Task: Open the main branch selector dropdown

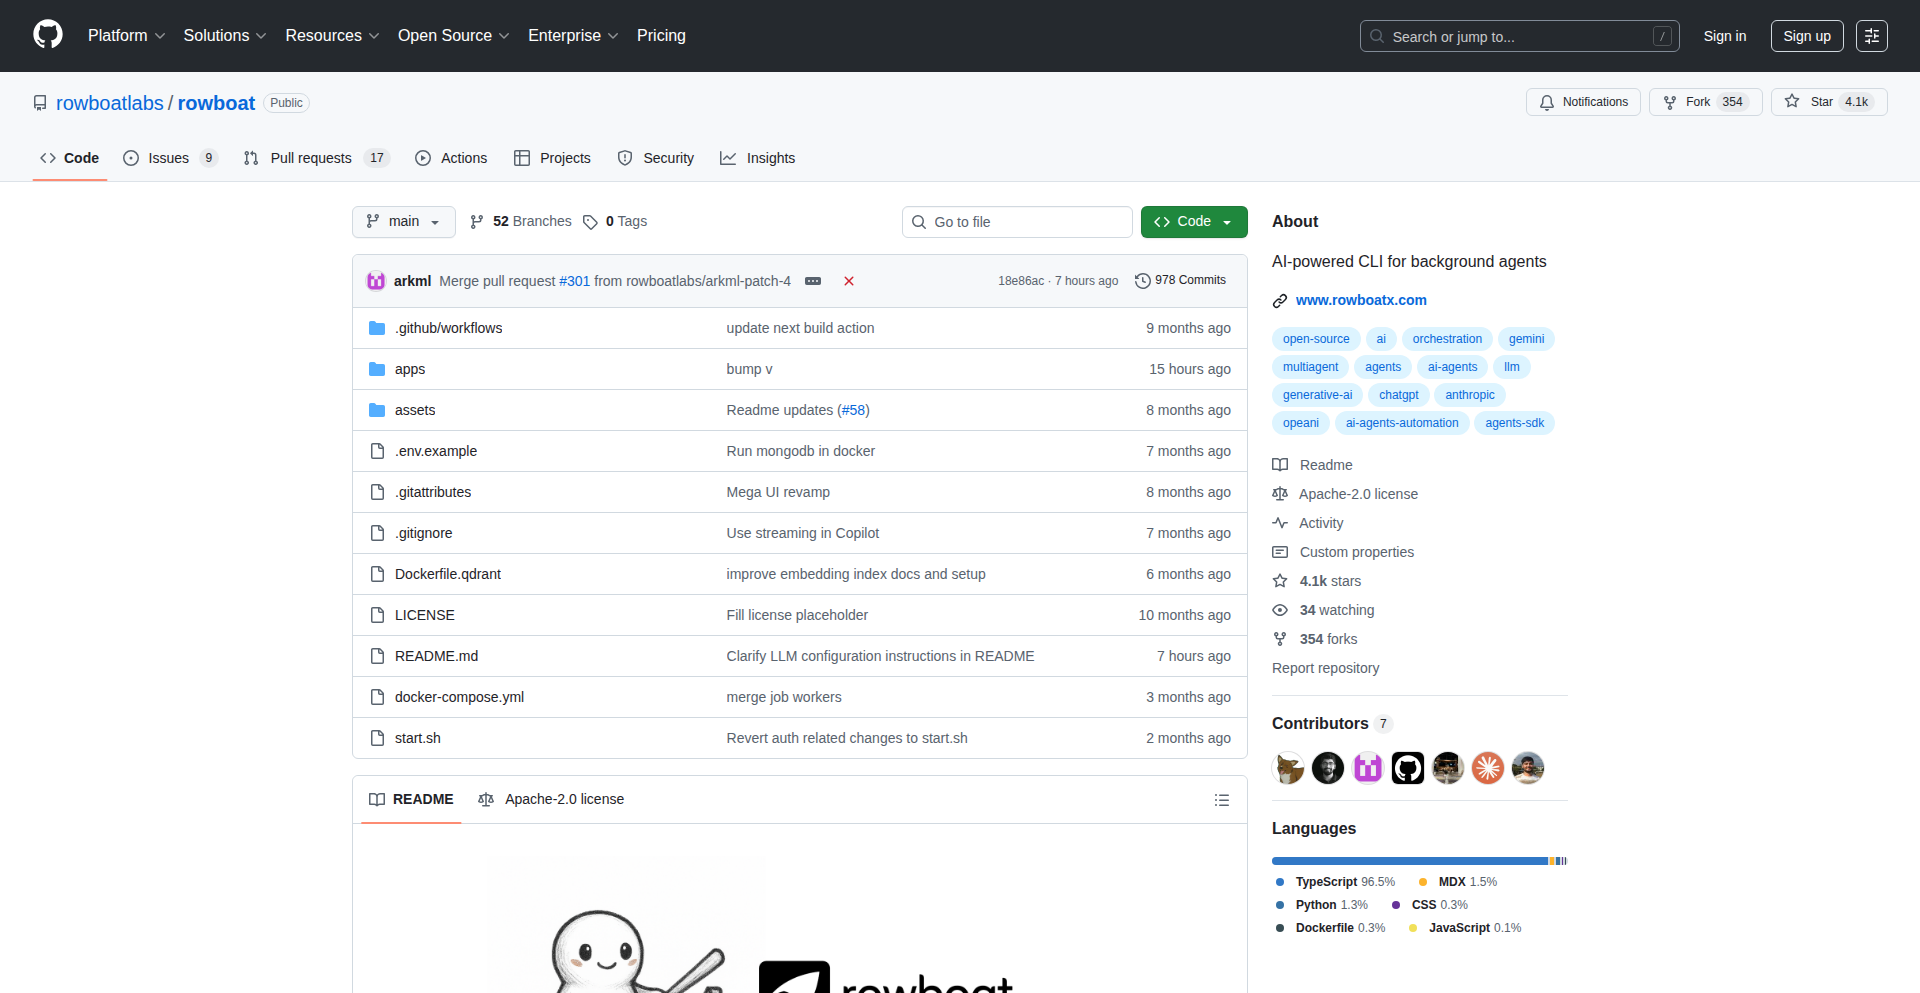Action: 404,222
